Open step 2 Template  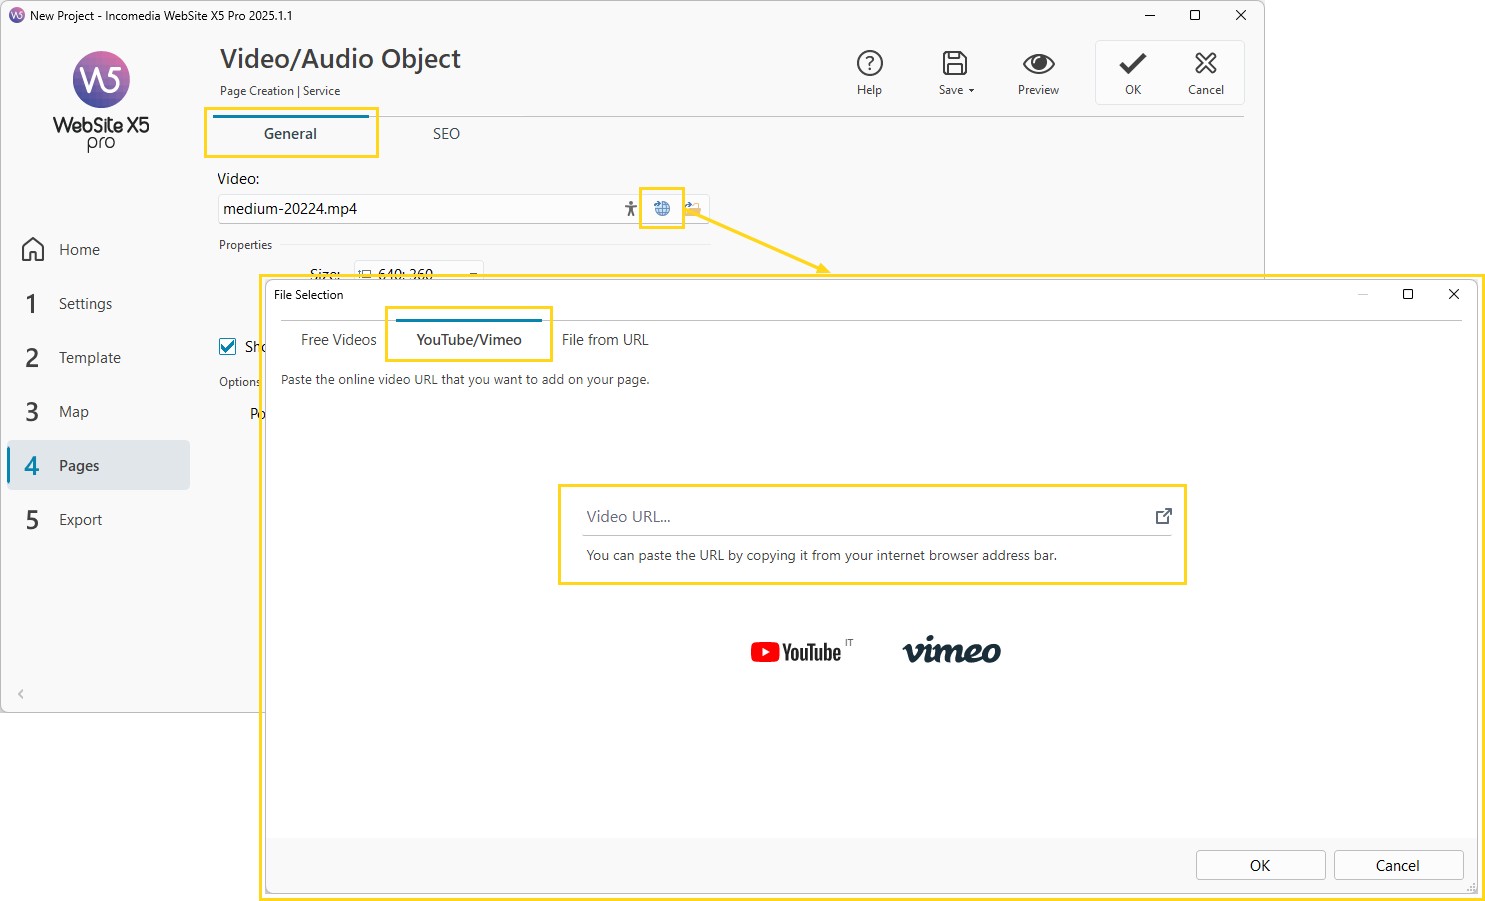pos(98,358)
